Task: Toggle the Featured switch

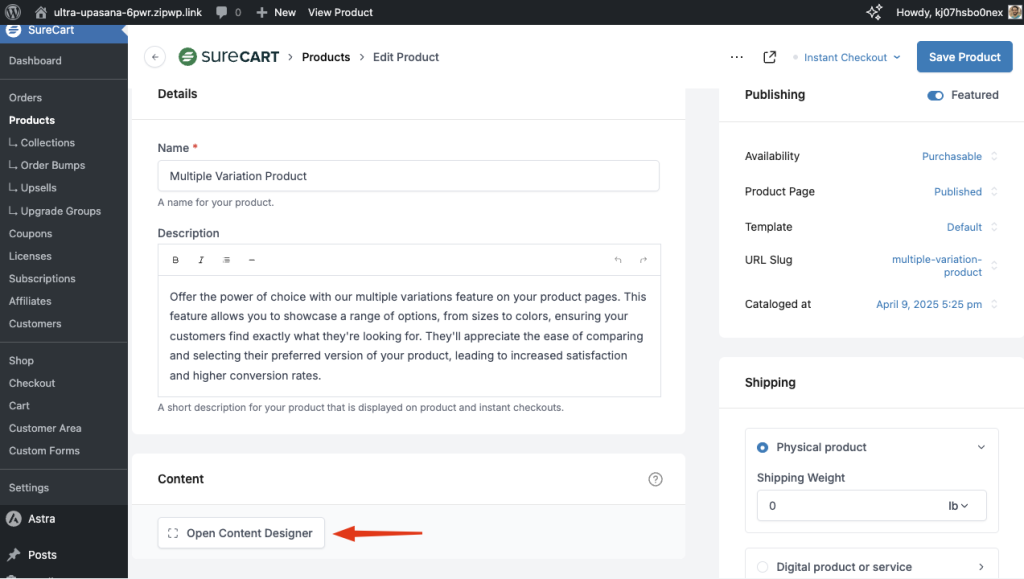Action: [935, 95]
